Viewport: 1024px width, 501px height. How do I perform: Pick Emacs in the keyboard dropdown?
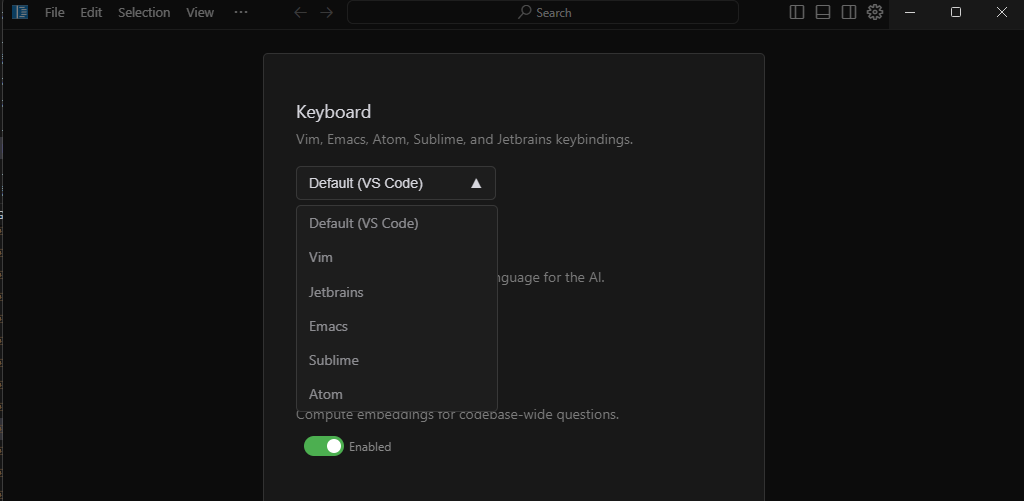pos(328,326)
